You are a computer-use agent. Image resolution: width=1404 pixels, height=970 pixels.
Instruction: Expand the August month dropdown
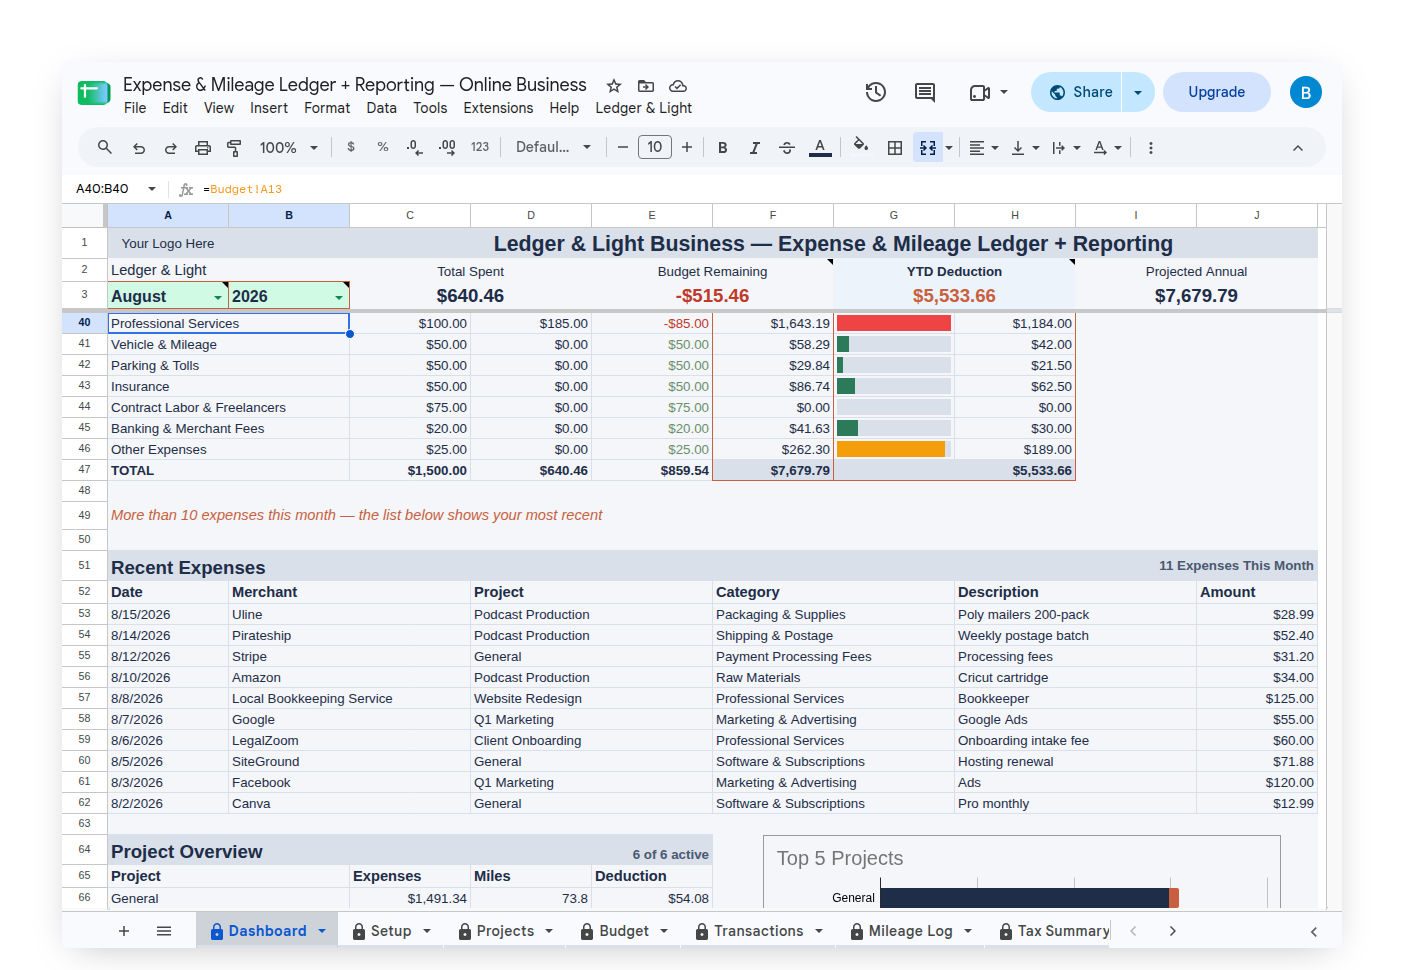click(218, 297)
